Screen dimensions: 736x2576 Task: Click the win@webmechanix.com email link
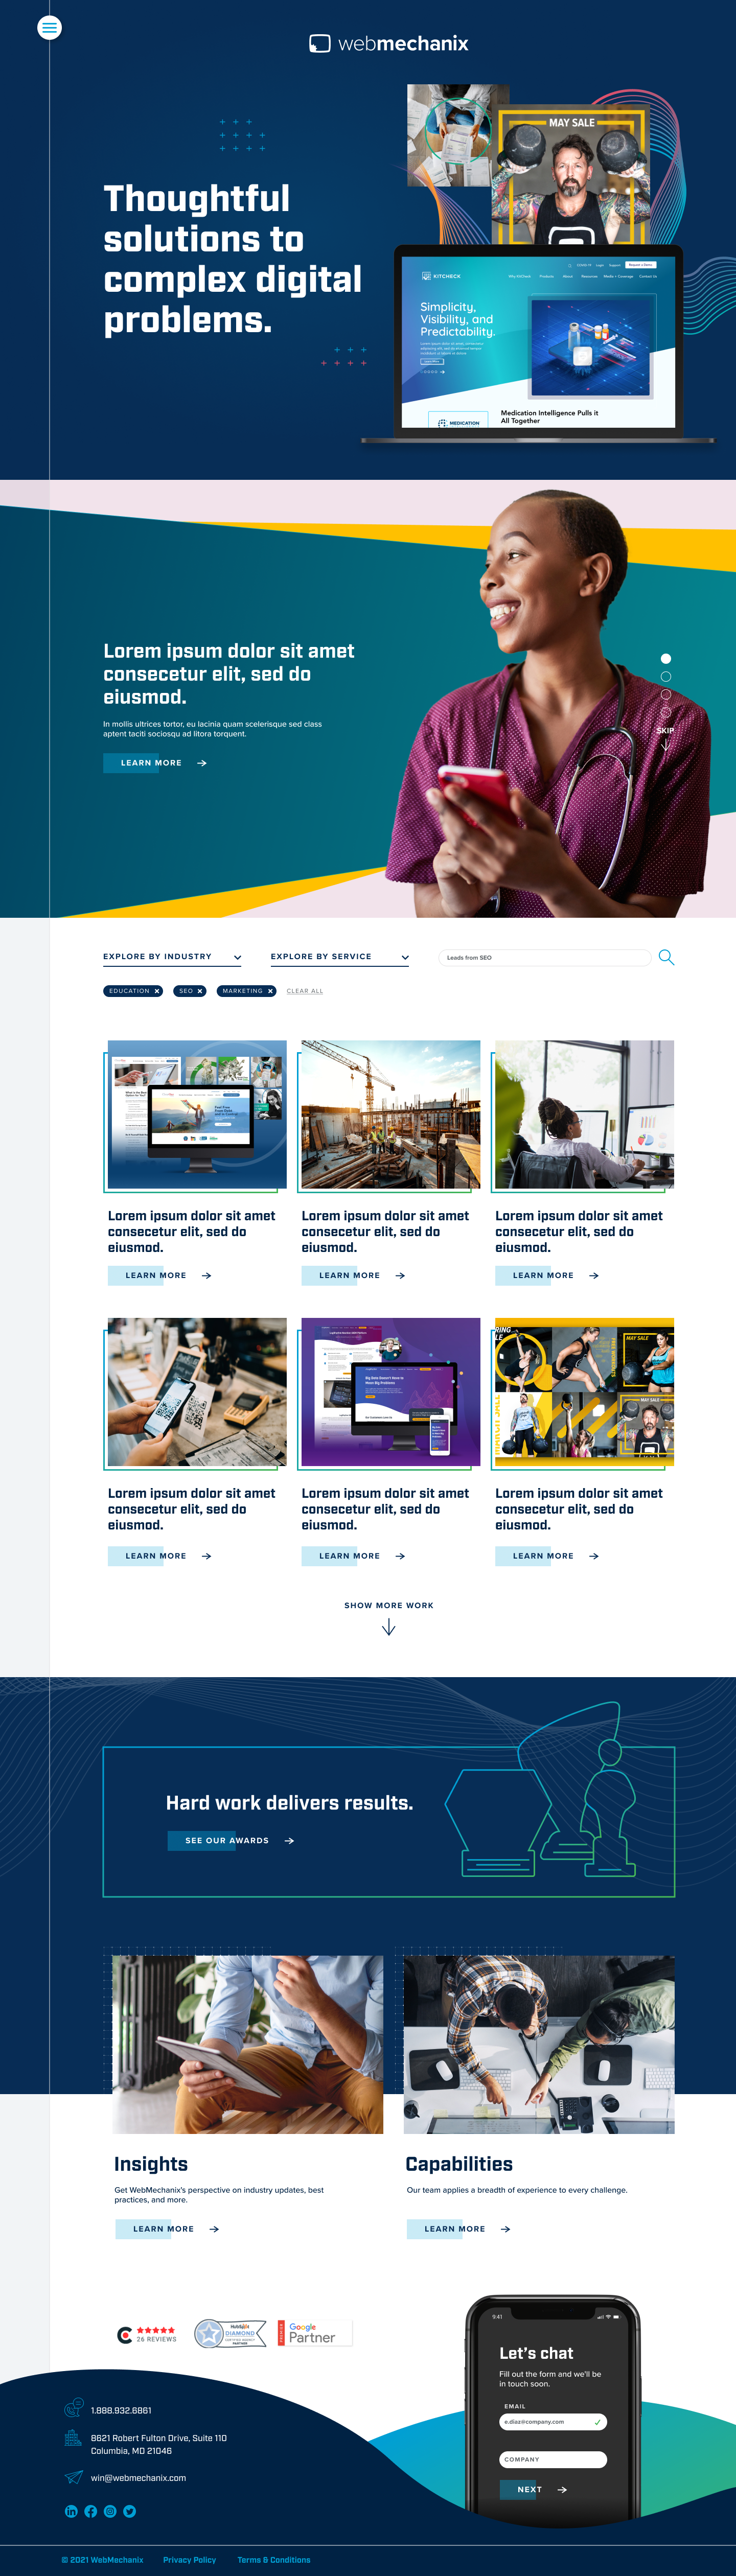coord(138,2478)
